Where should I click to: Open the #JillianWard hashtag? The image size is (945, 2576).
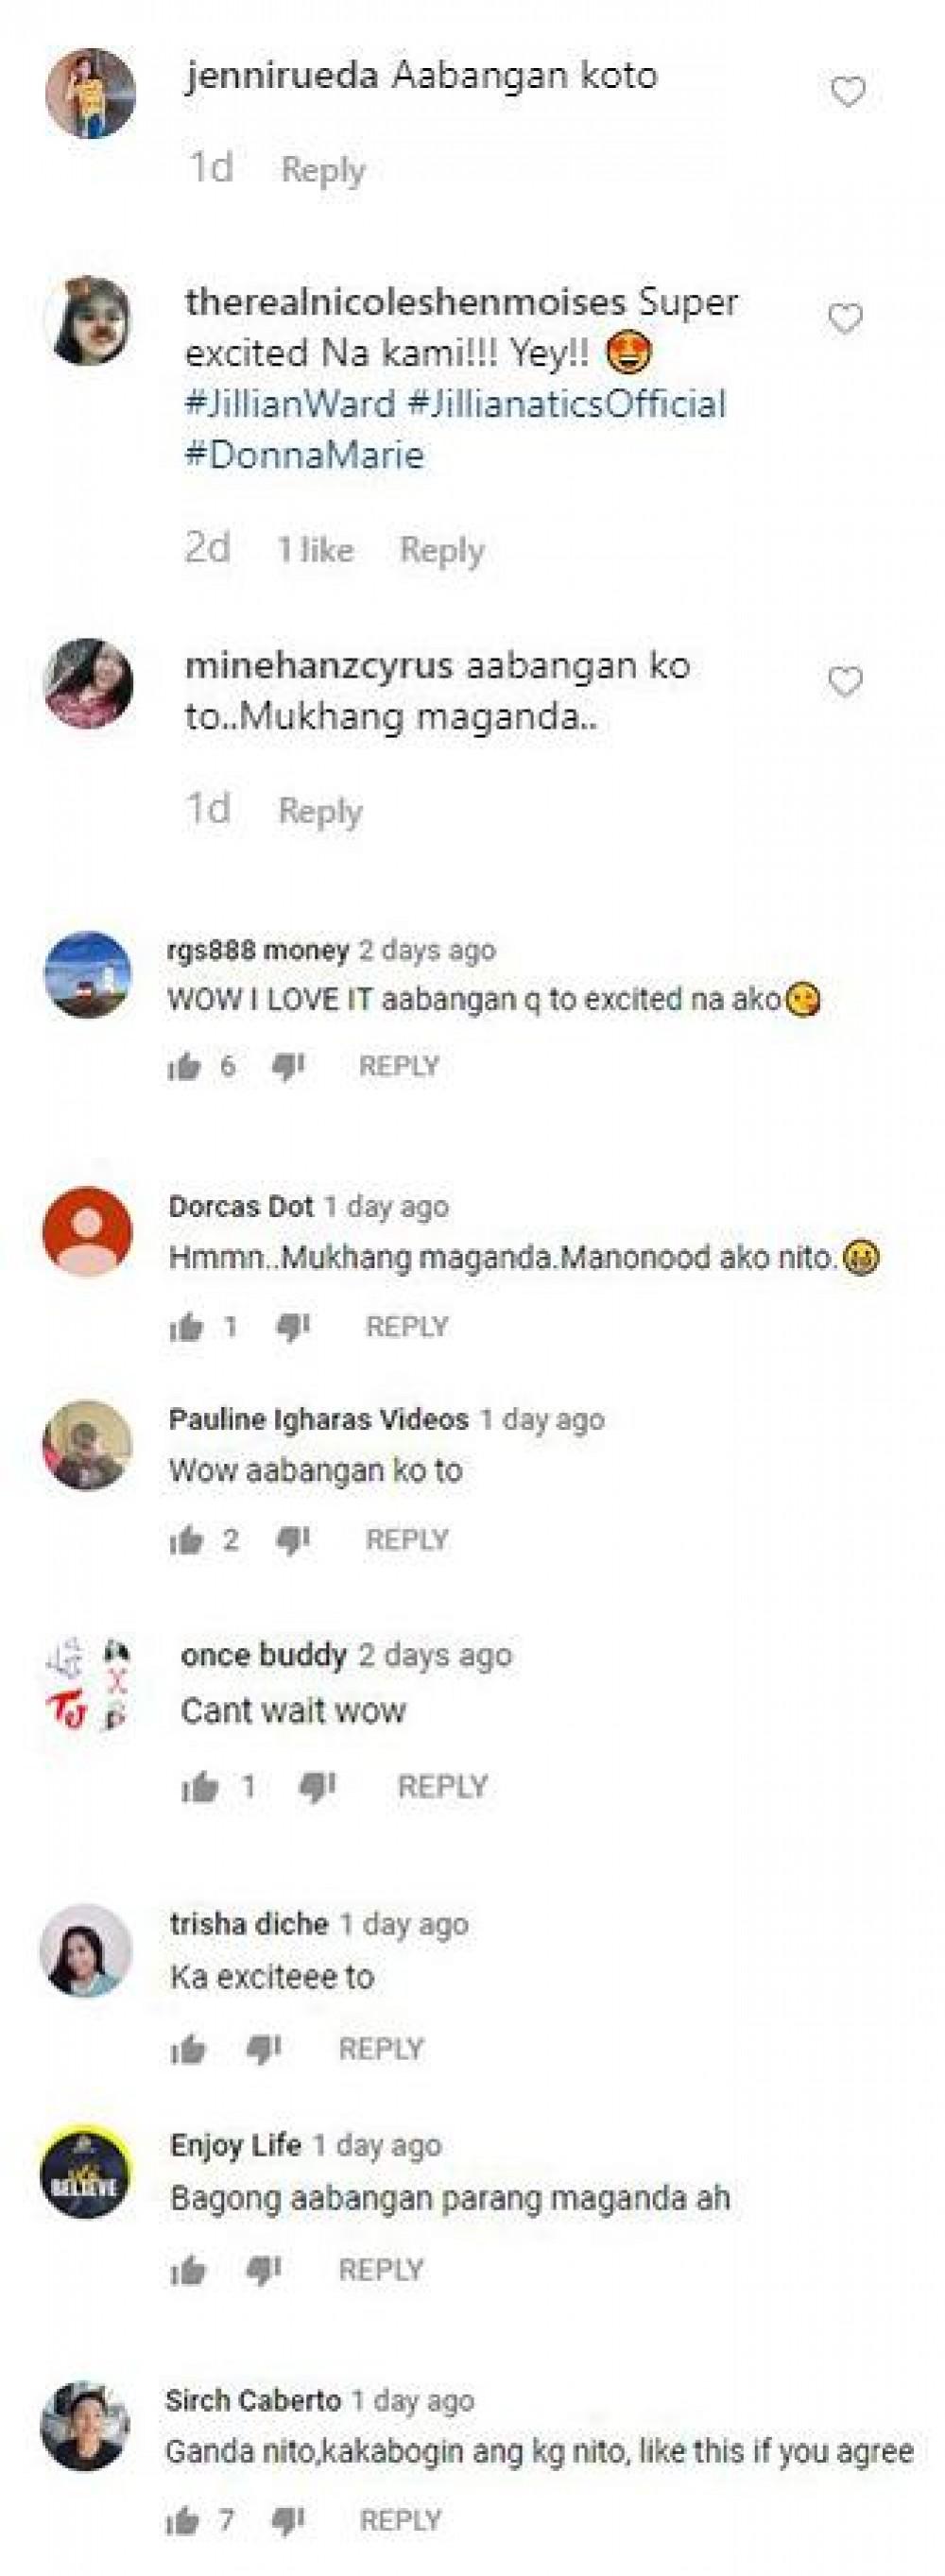tap(290, 404)
